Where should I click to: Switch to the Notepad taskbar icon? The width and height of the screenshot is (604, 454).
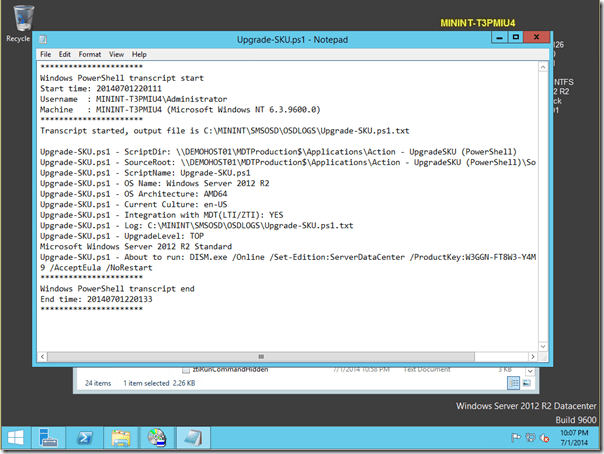click(x=192, y=437)
